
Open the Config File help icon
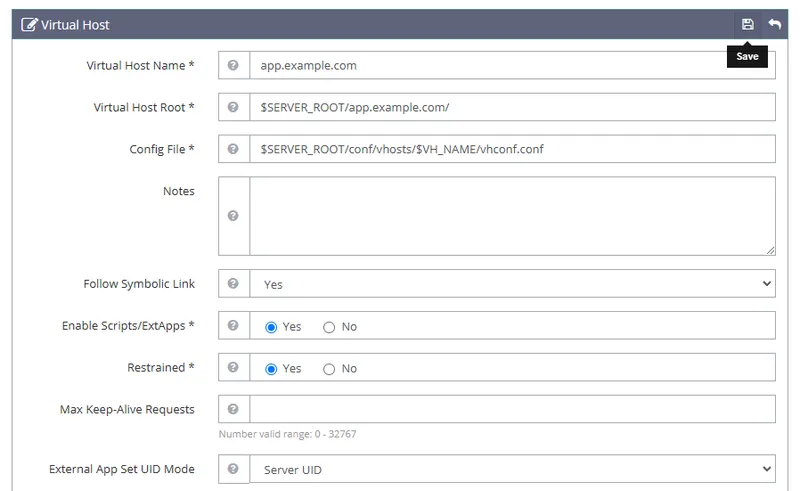[233, 150]
